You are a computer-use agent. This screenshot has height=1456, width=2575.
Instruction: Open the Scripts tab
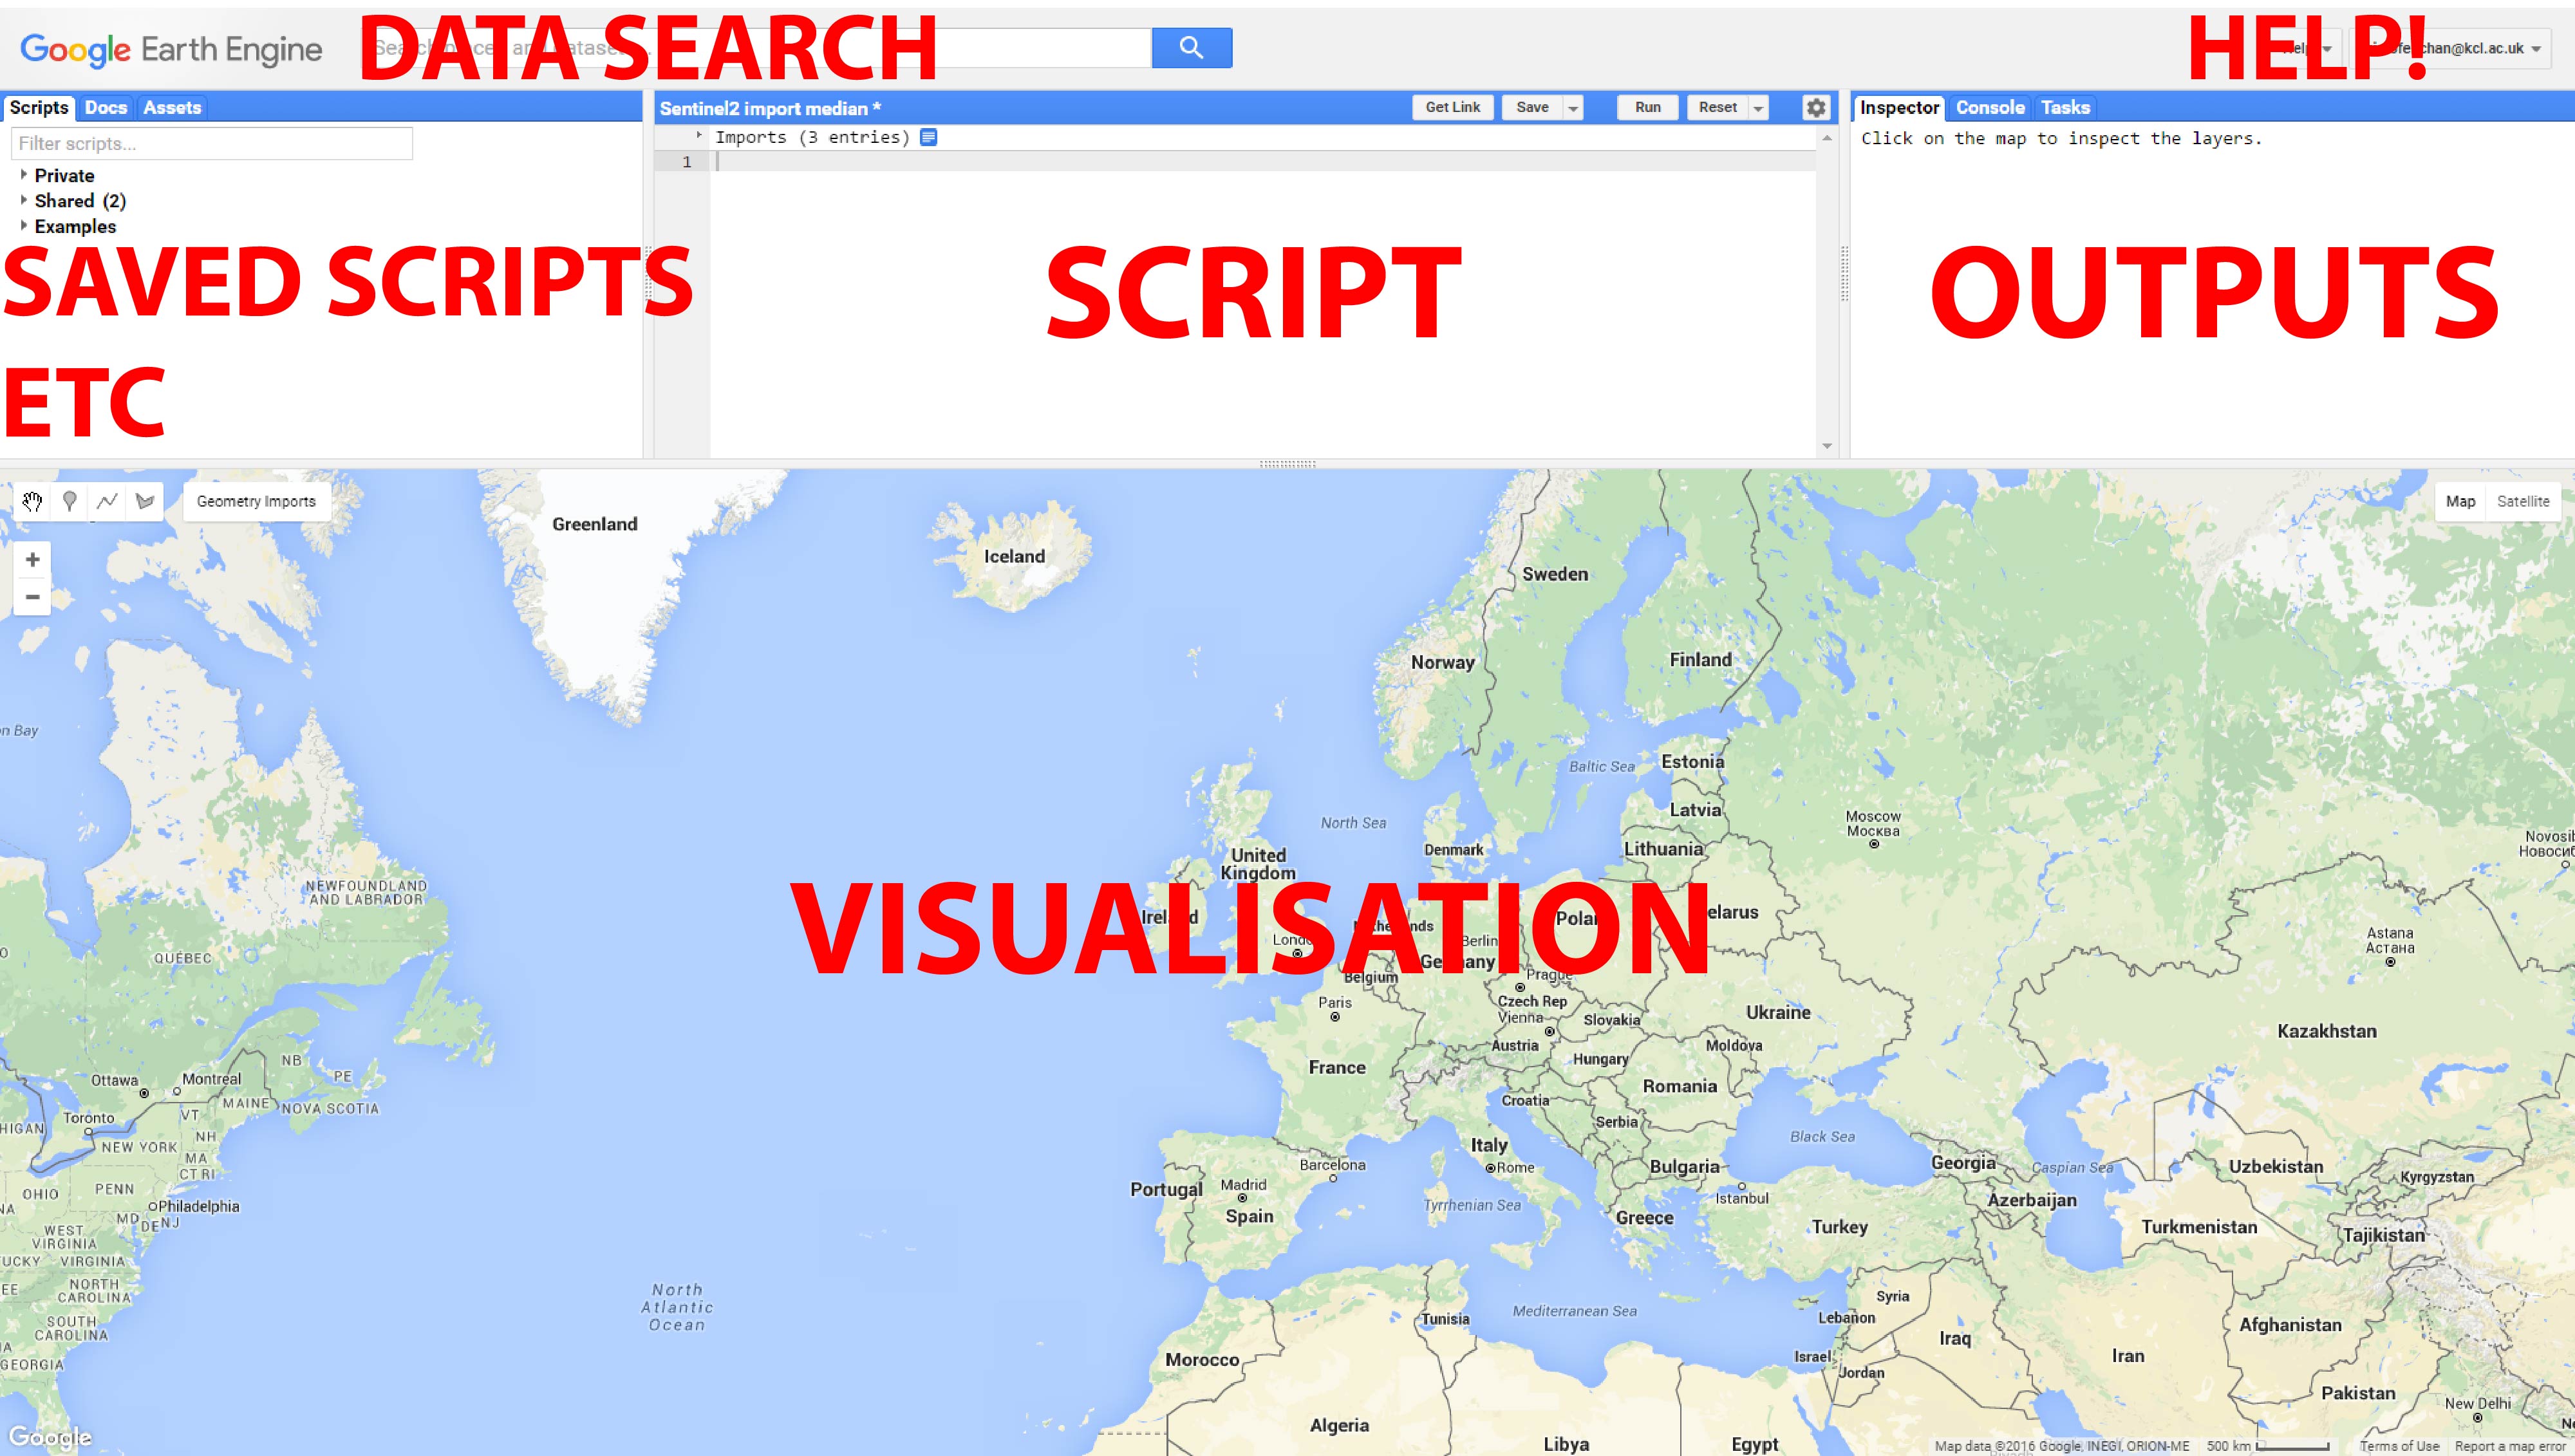[39, 108]
